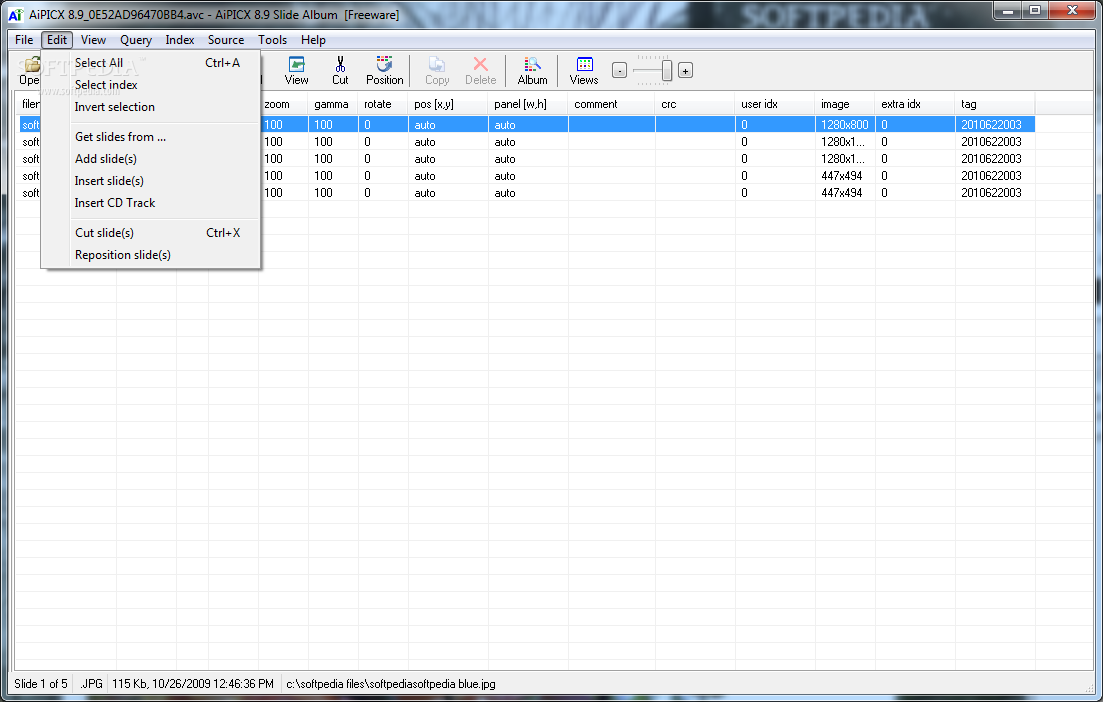Image resolution: width=1103 pixels, height=702 pixels.
Task: Click the tag column header
Action: coord(995,104)
